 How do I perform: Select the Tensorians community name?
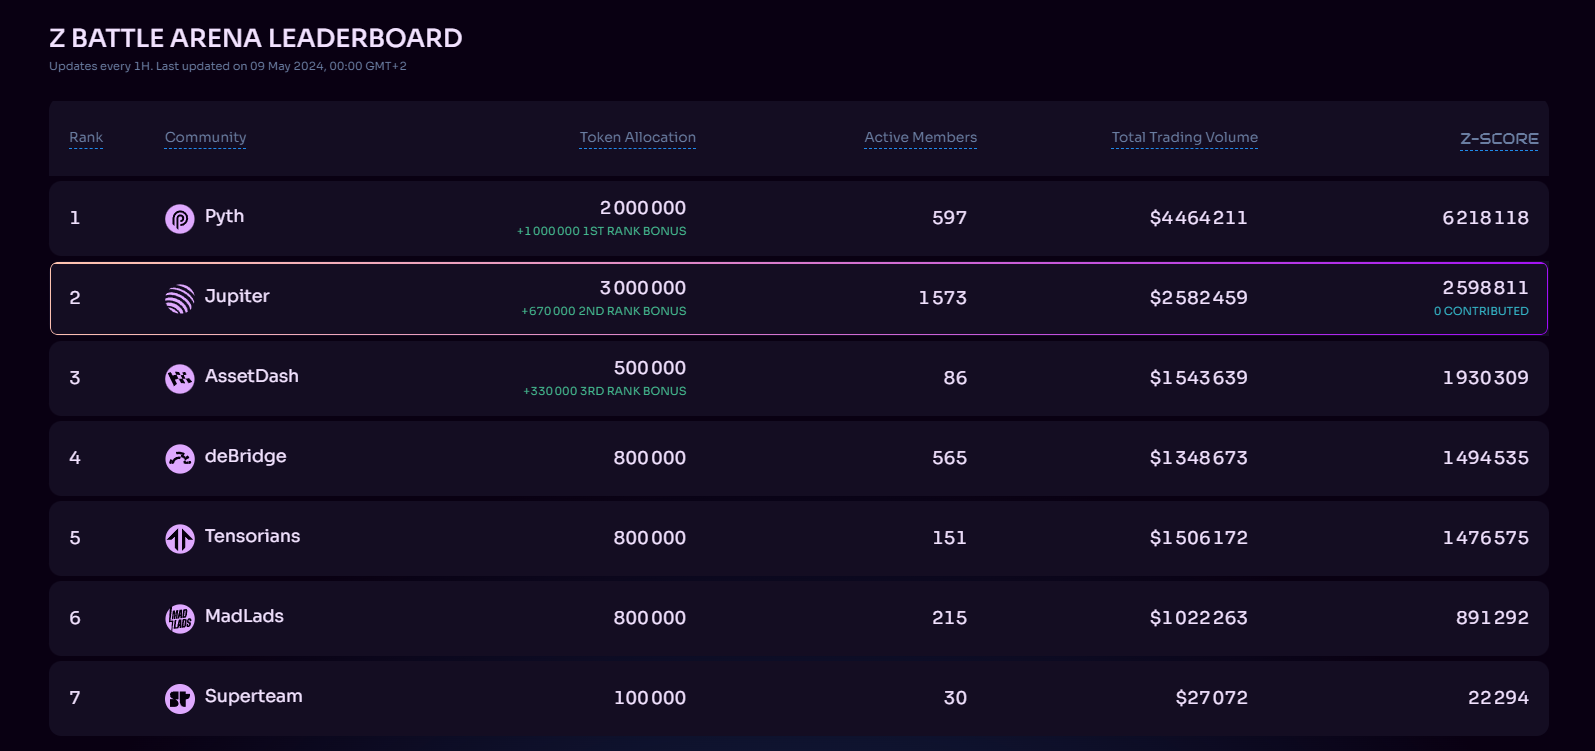(x=252, y=536)
